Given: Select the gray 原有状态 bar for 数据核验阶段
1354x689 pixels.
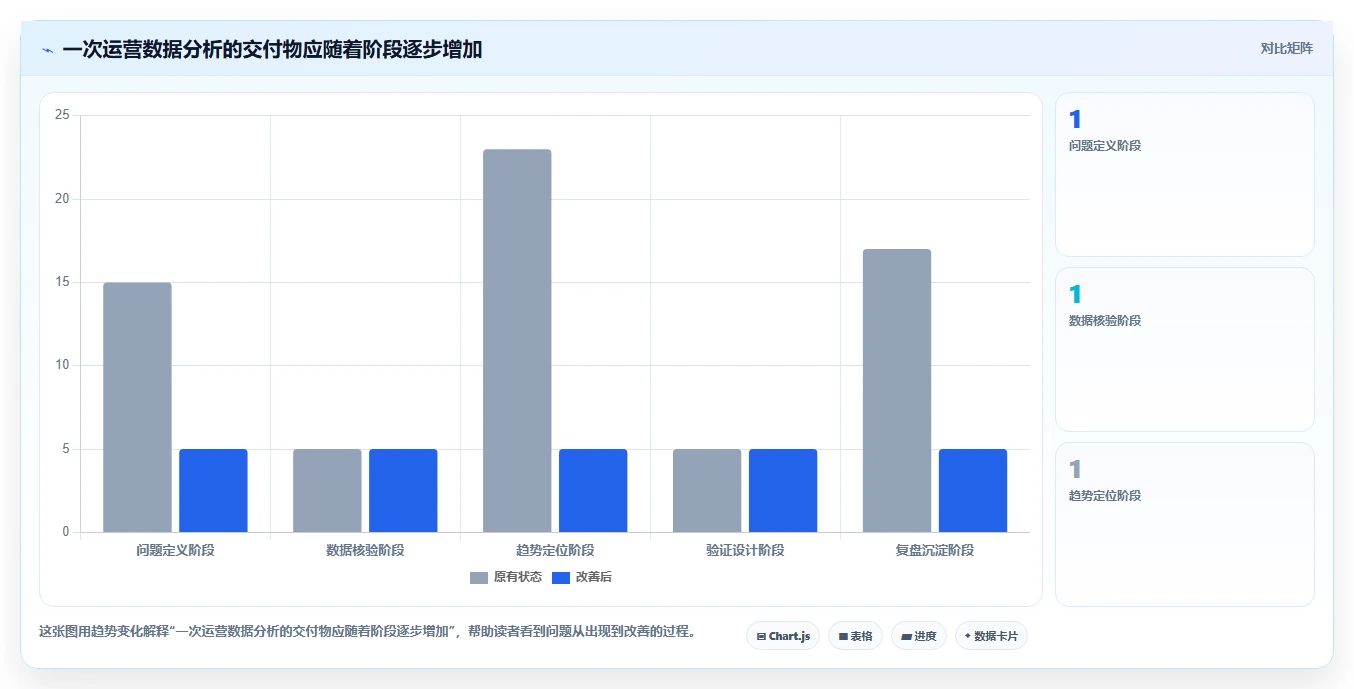Looking at the screenshot, I should (x=327, y=490).
